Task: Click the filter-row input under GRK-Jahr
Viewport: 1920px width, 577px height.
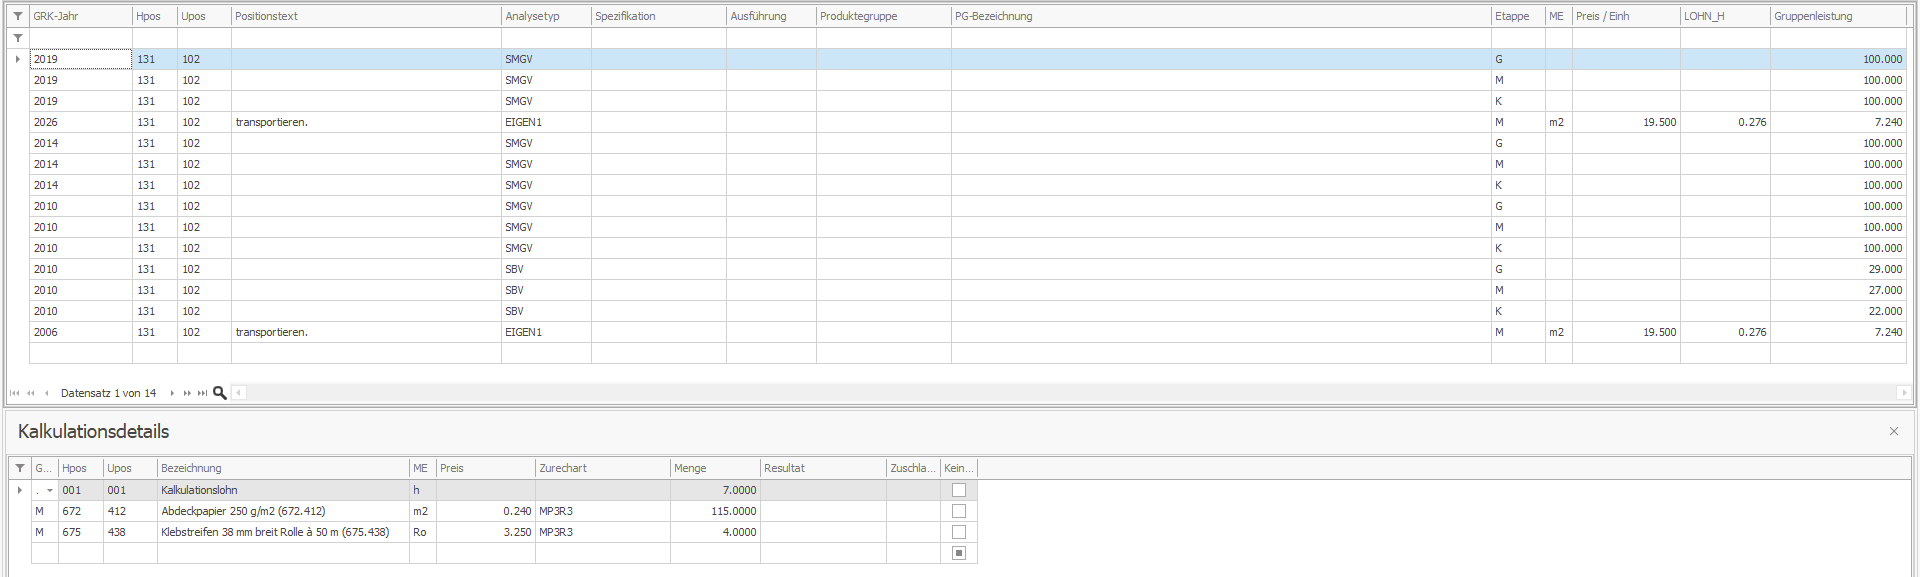Action: 81,38
